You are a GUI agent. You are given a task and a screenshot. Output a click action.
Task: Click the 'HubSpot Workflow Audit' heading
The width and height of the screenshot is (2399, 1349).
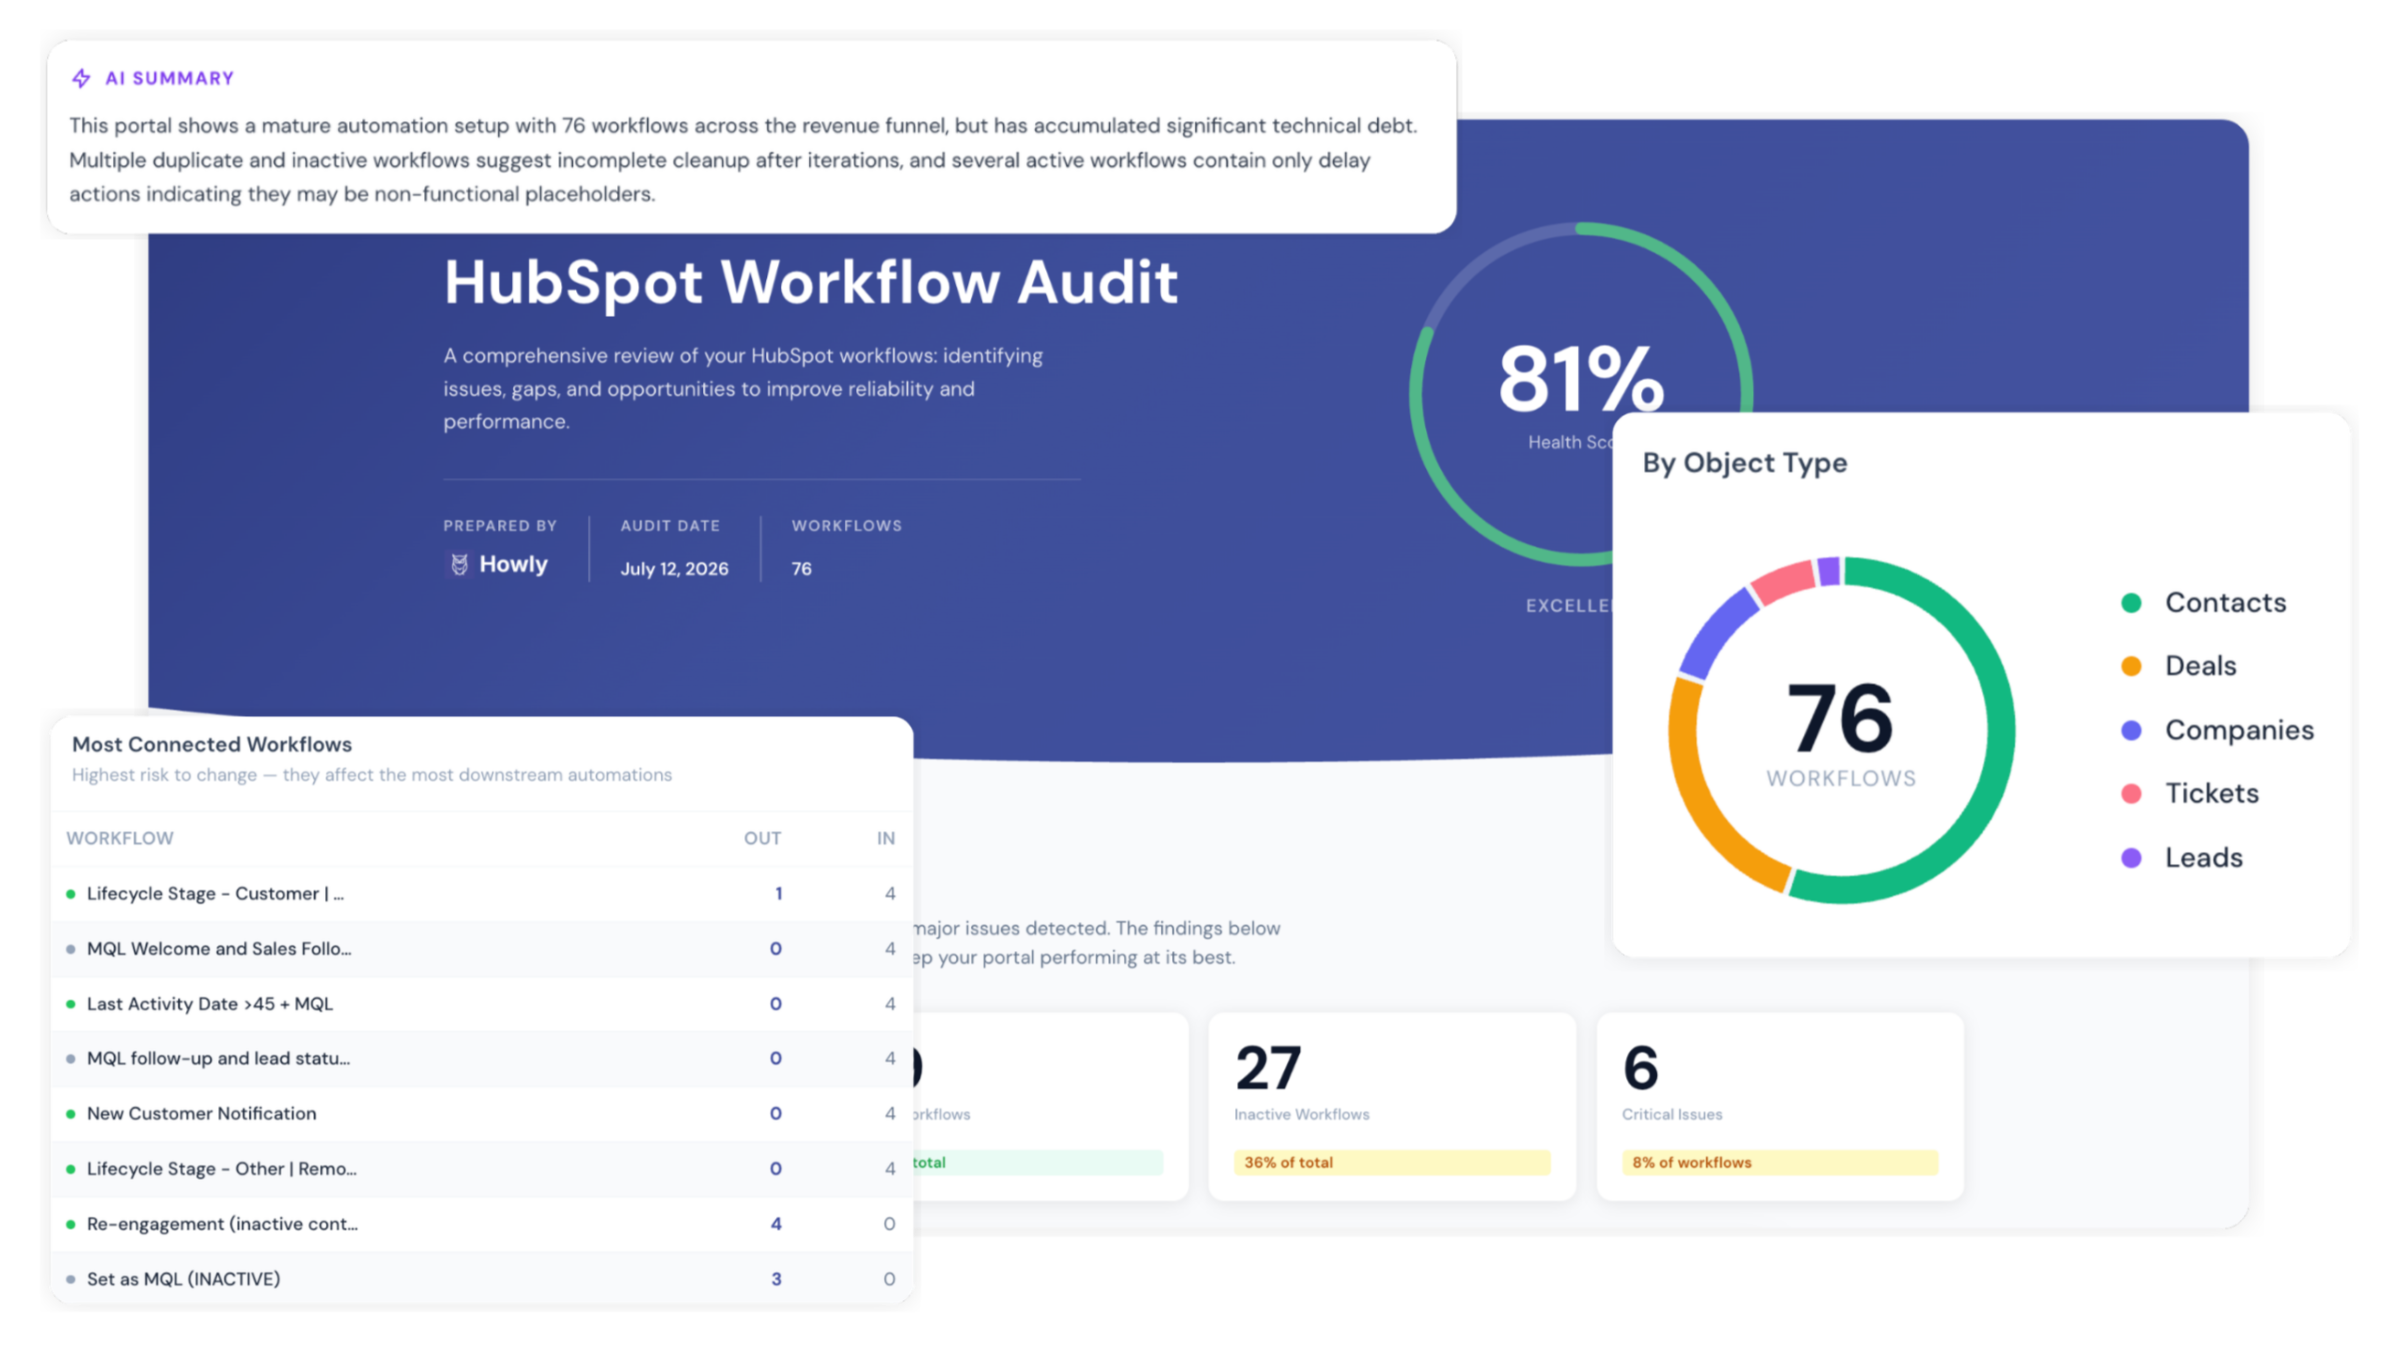point(811,282)
